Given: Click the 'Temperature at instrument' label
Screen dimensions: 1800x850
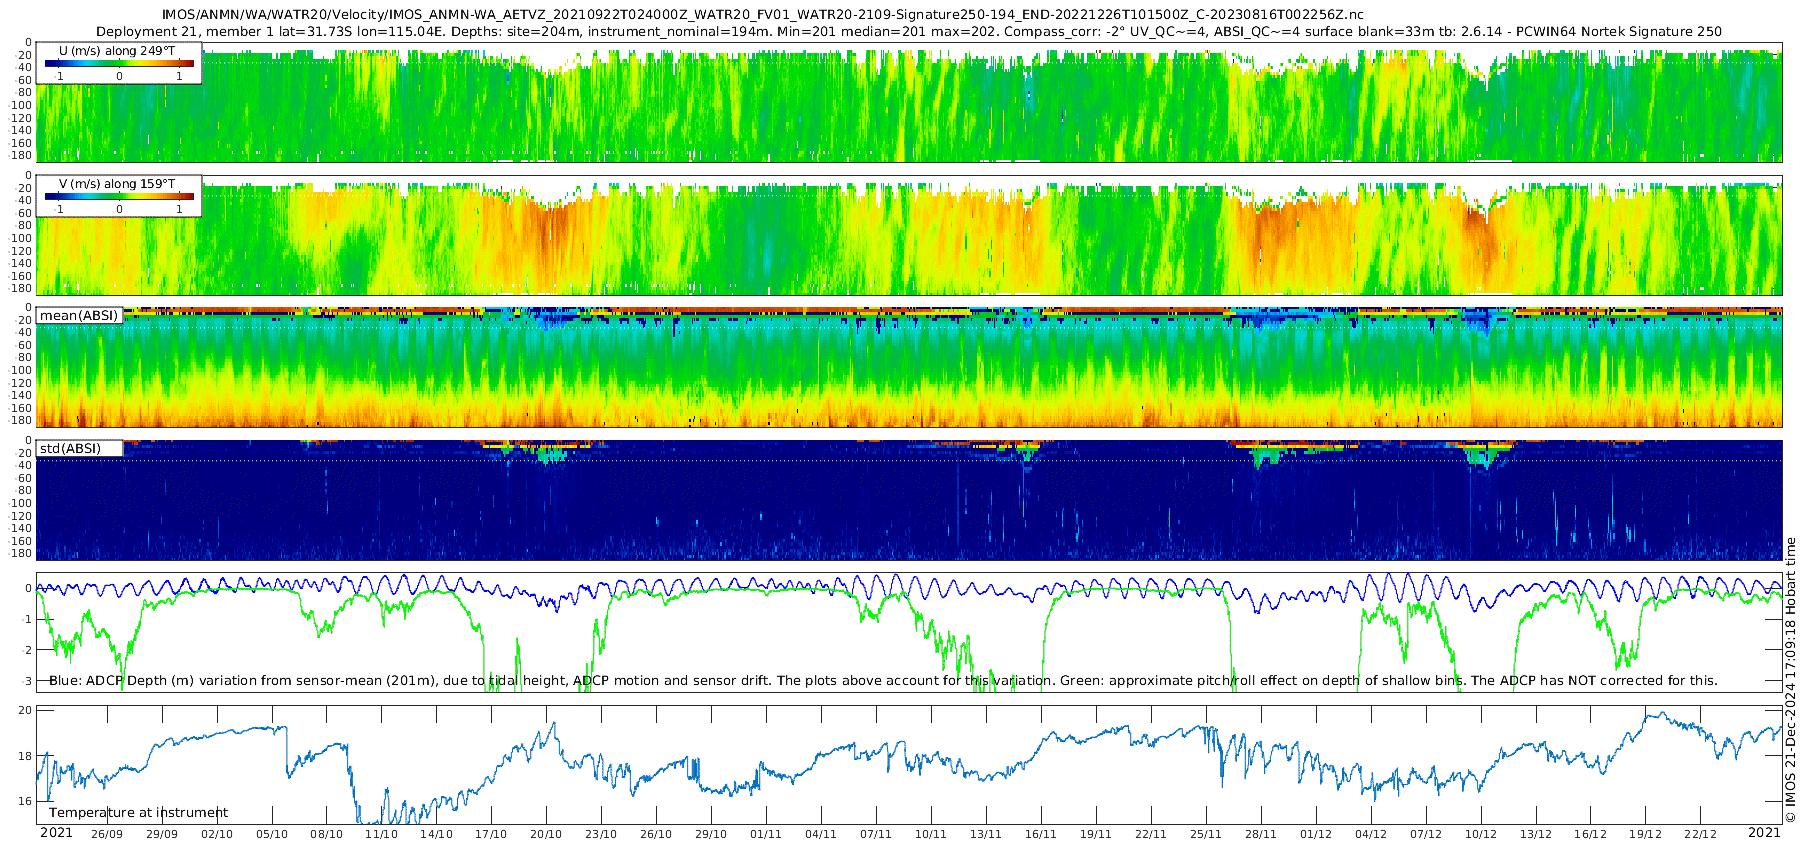Looking at the screenshot, I should point(138,813).
